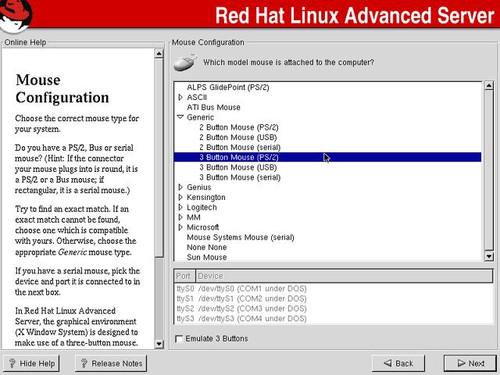Click the ASCII group label

197,97
